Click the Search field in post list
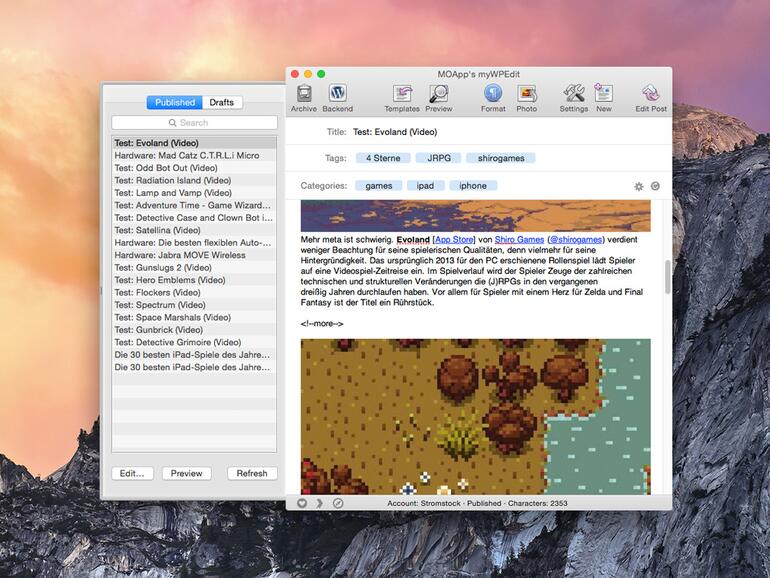The width and height of the screenshot is (770, 578). [x=194, y=123]
